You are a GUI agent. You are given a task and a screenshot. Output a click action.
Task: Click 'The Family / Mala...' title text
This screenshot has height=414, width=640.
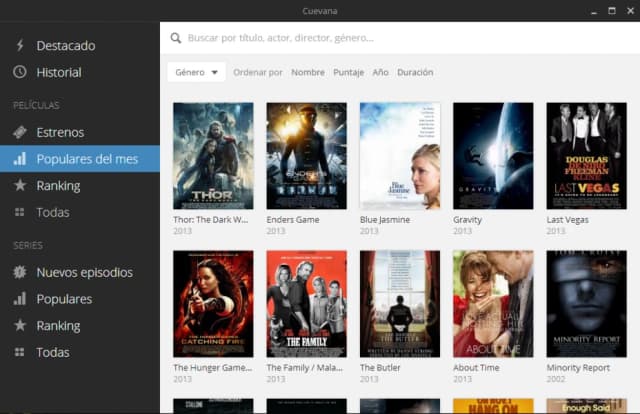tap(304, 367)
